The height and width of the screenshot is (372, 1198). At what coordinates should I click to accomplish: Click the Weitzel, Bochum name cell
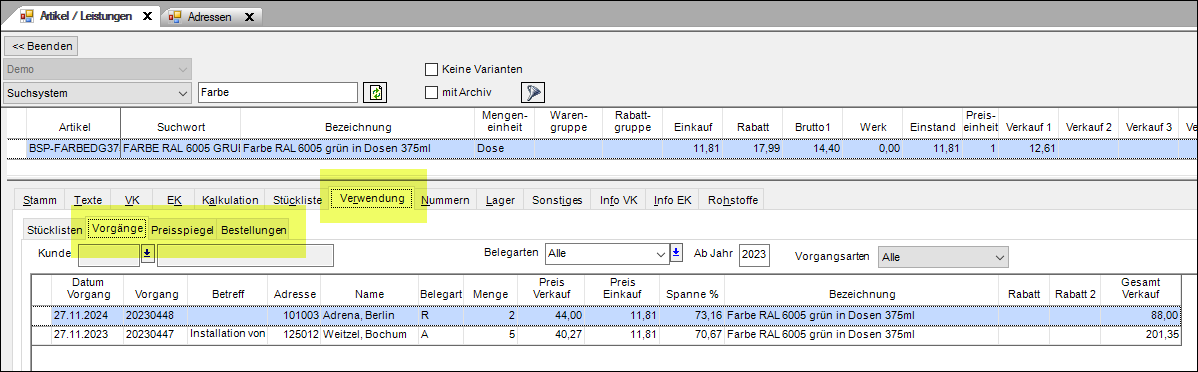369,334
